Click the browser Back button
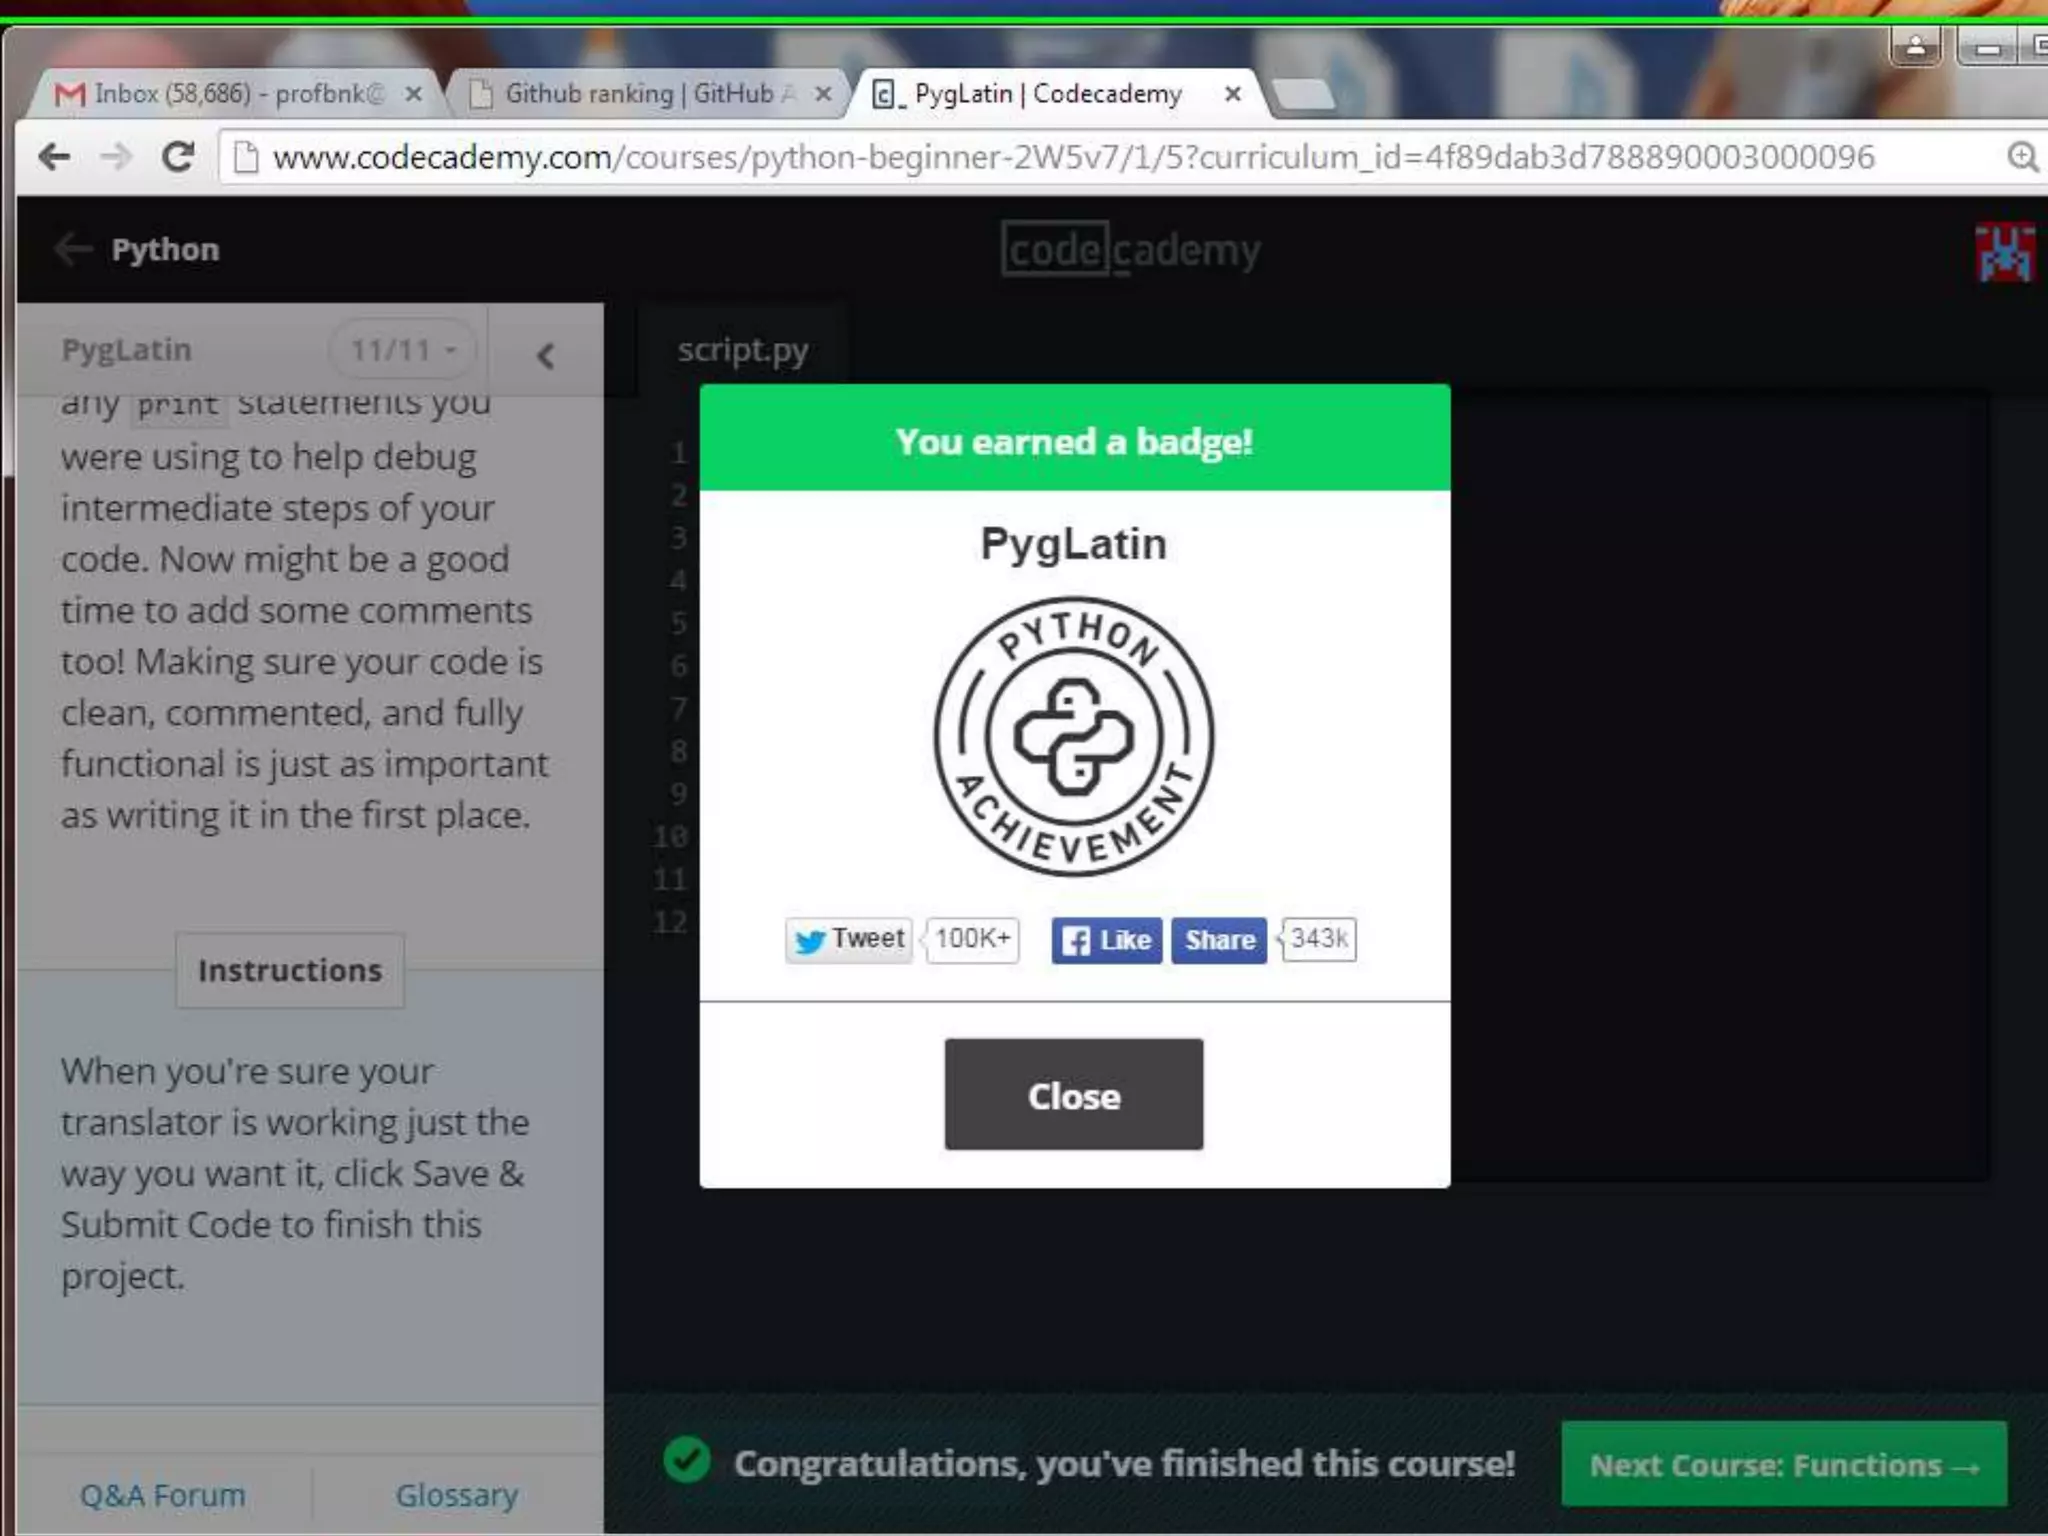 point(54,157)
